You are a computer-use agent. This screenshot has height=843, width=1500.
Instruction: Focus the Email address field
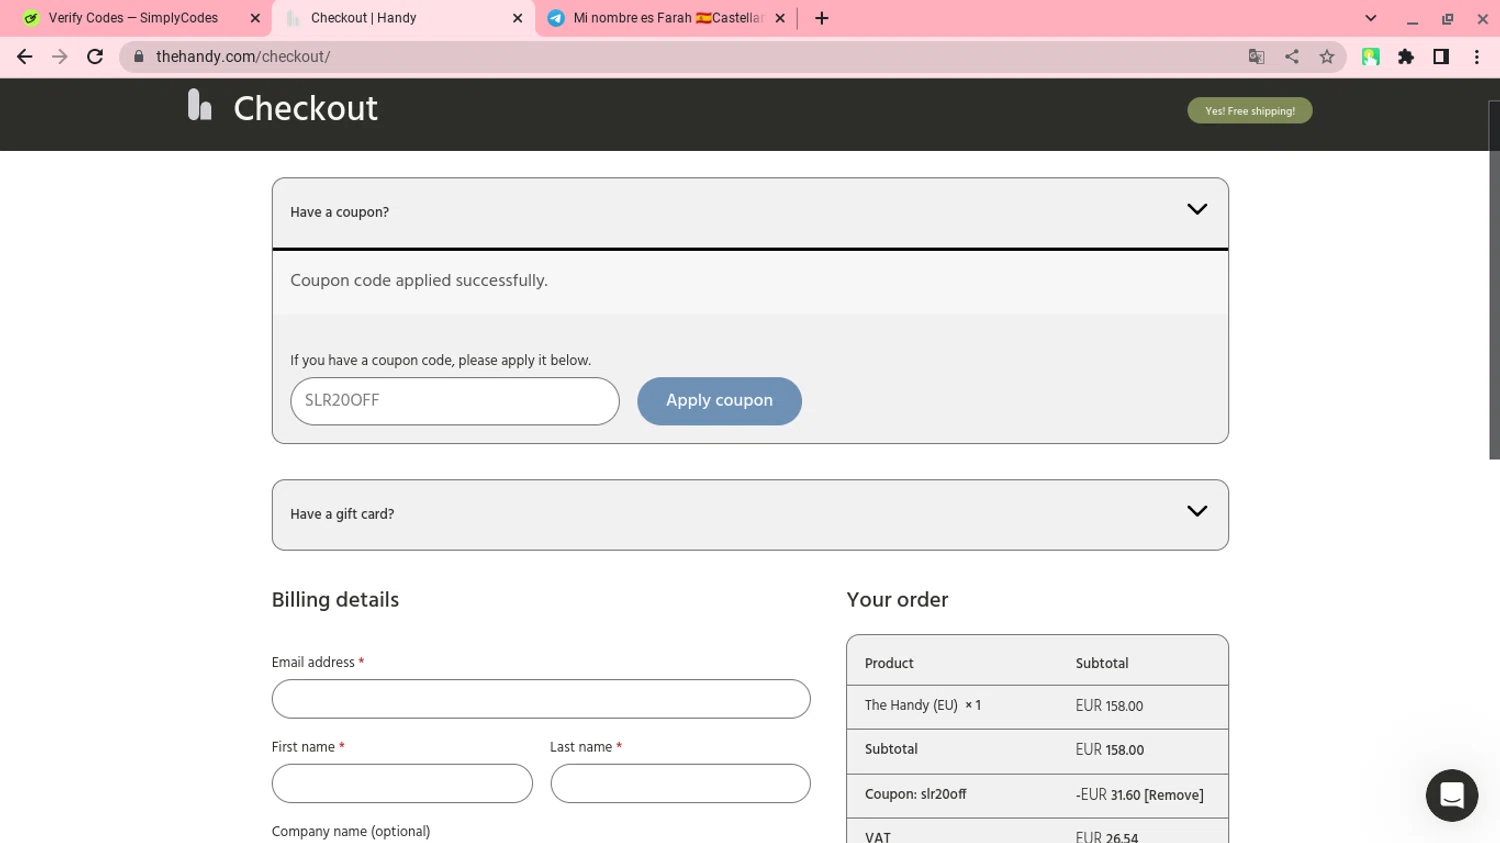(x=540, y=699)
